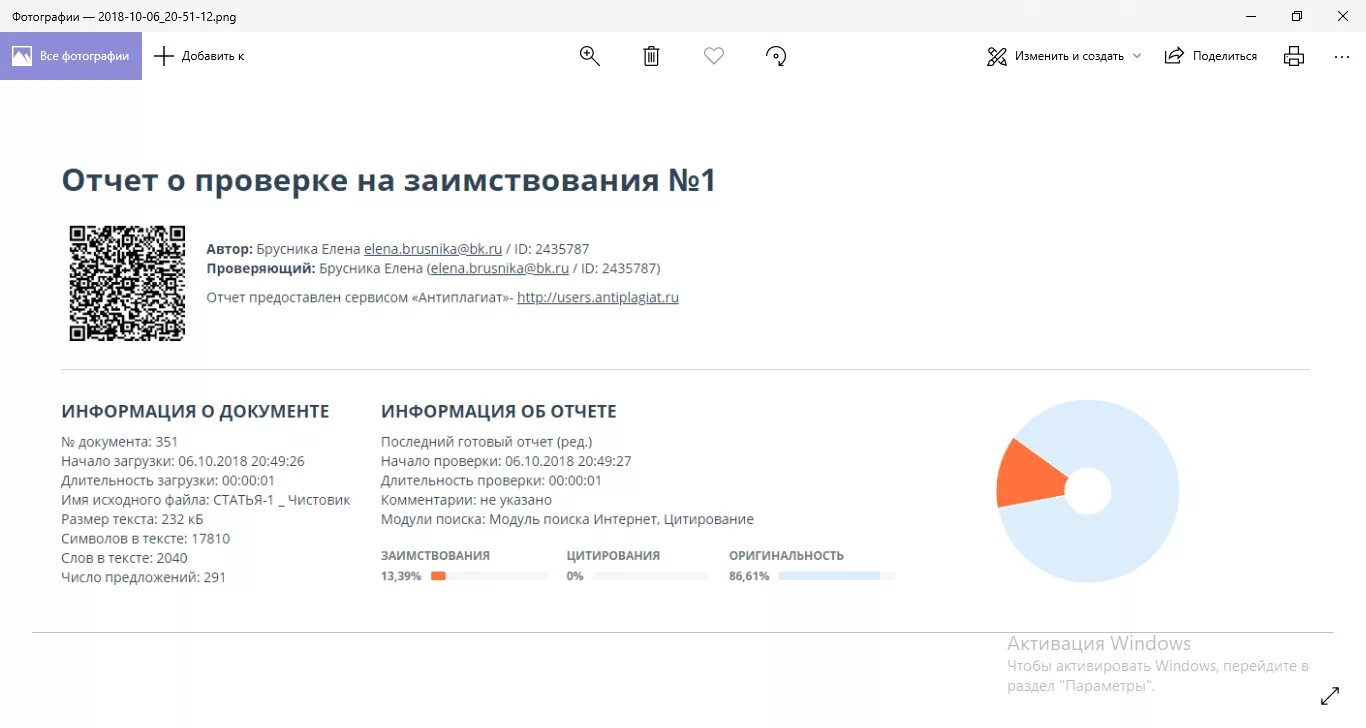The width and height of the screenshot is (1366, 728).
Task: Click the source file name line
Action: [206, 499]
